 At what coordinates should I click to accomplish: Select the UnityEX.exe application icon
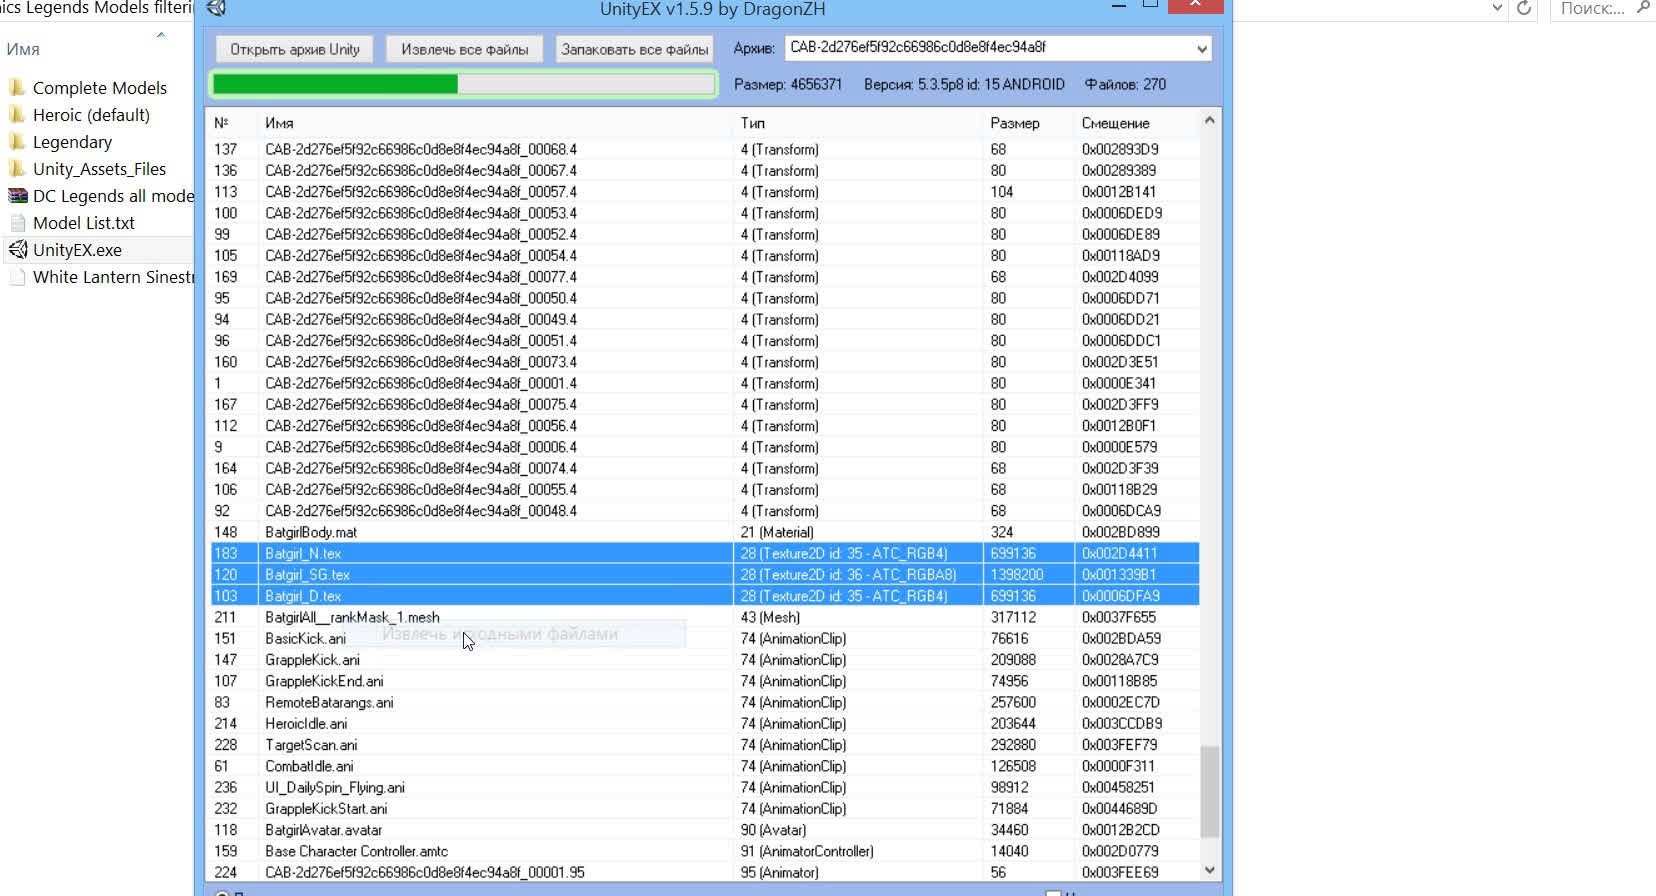pyautogui.click(x=17, y=250)
